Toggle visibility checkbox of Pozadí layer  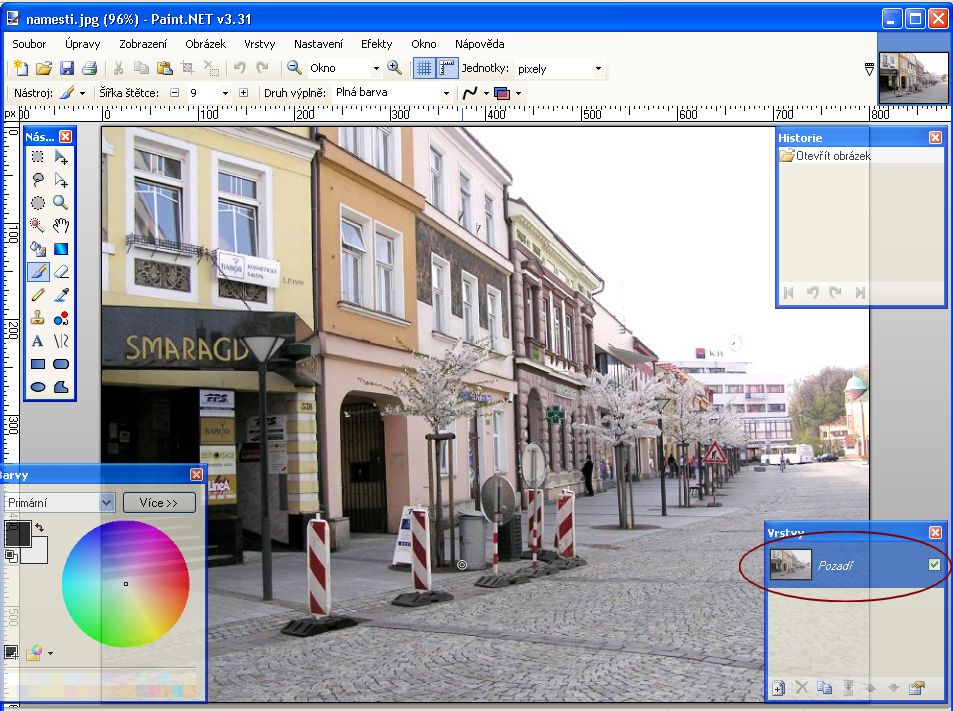(934, 566)
